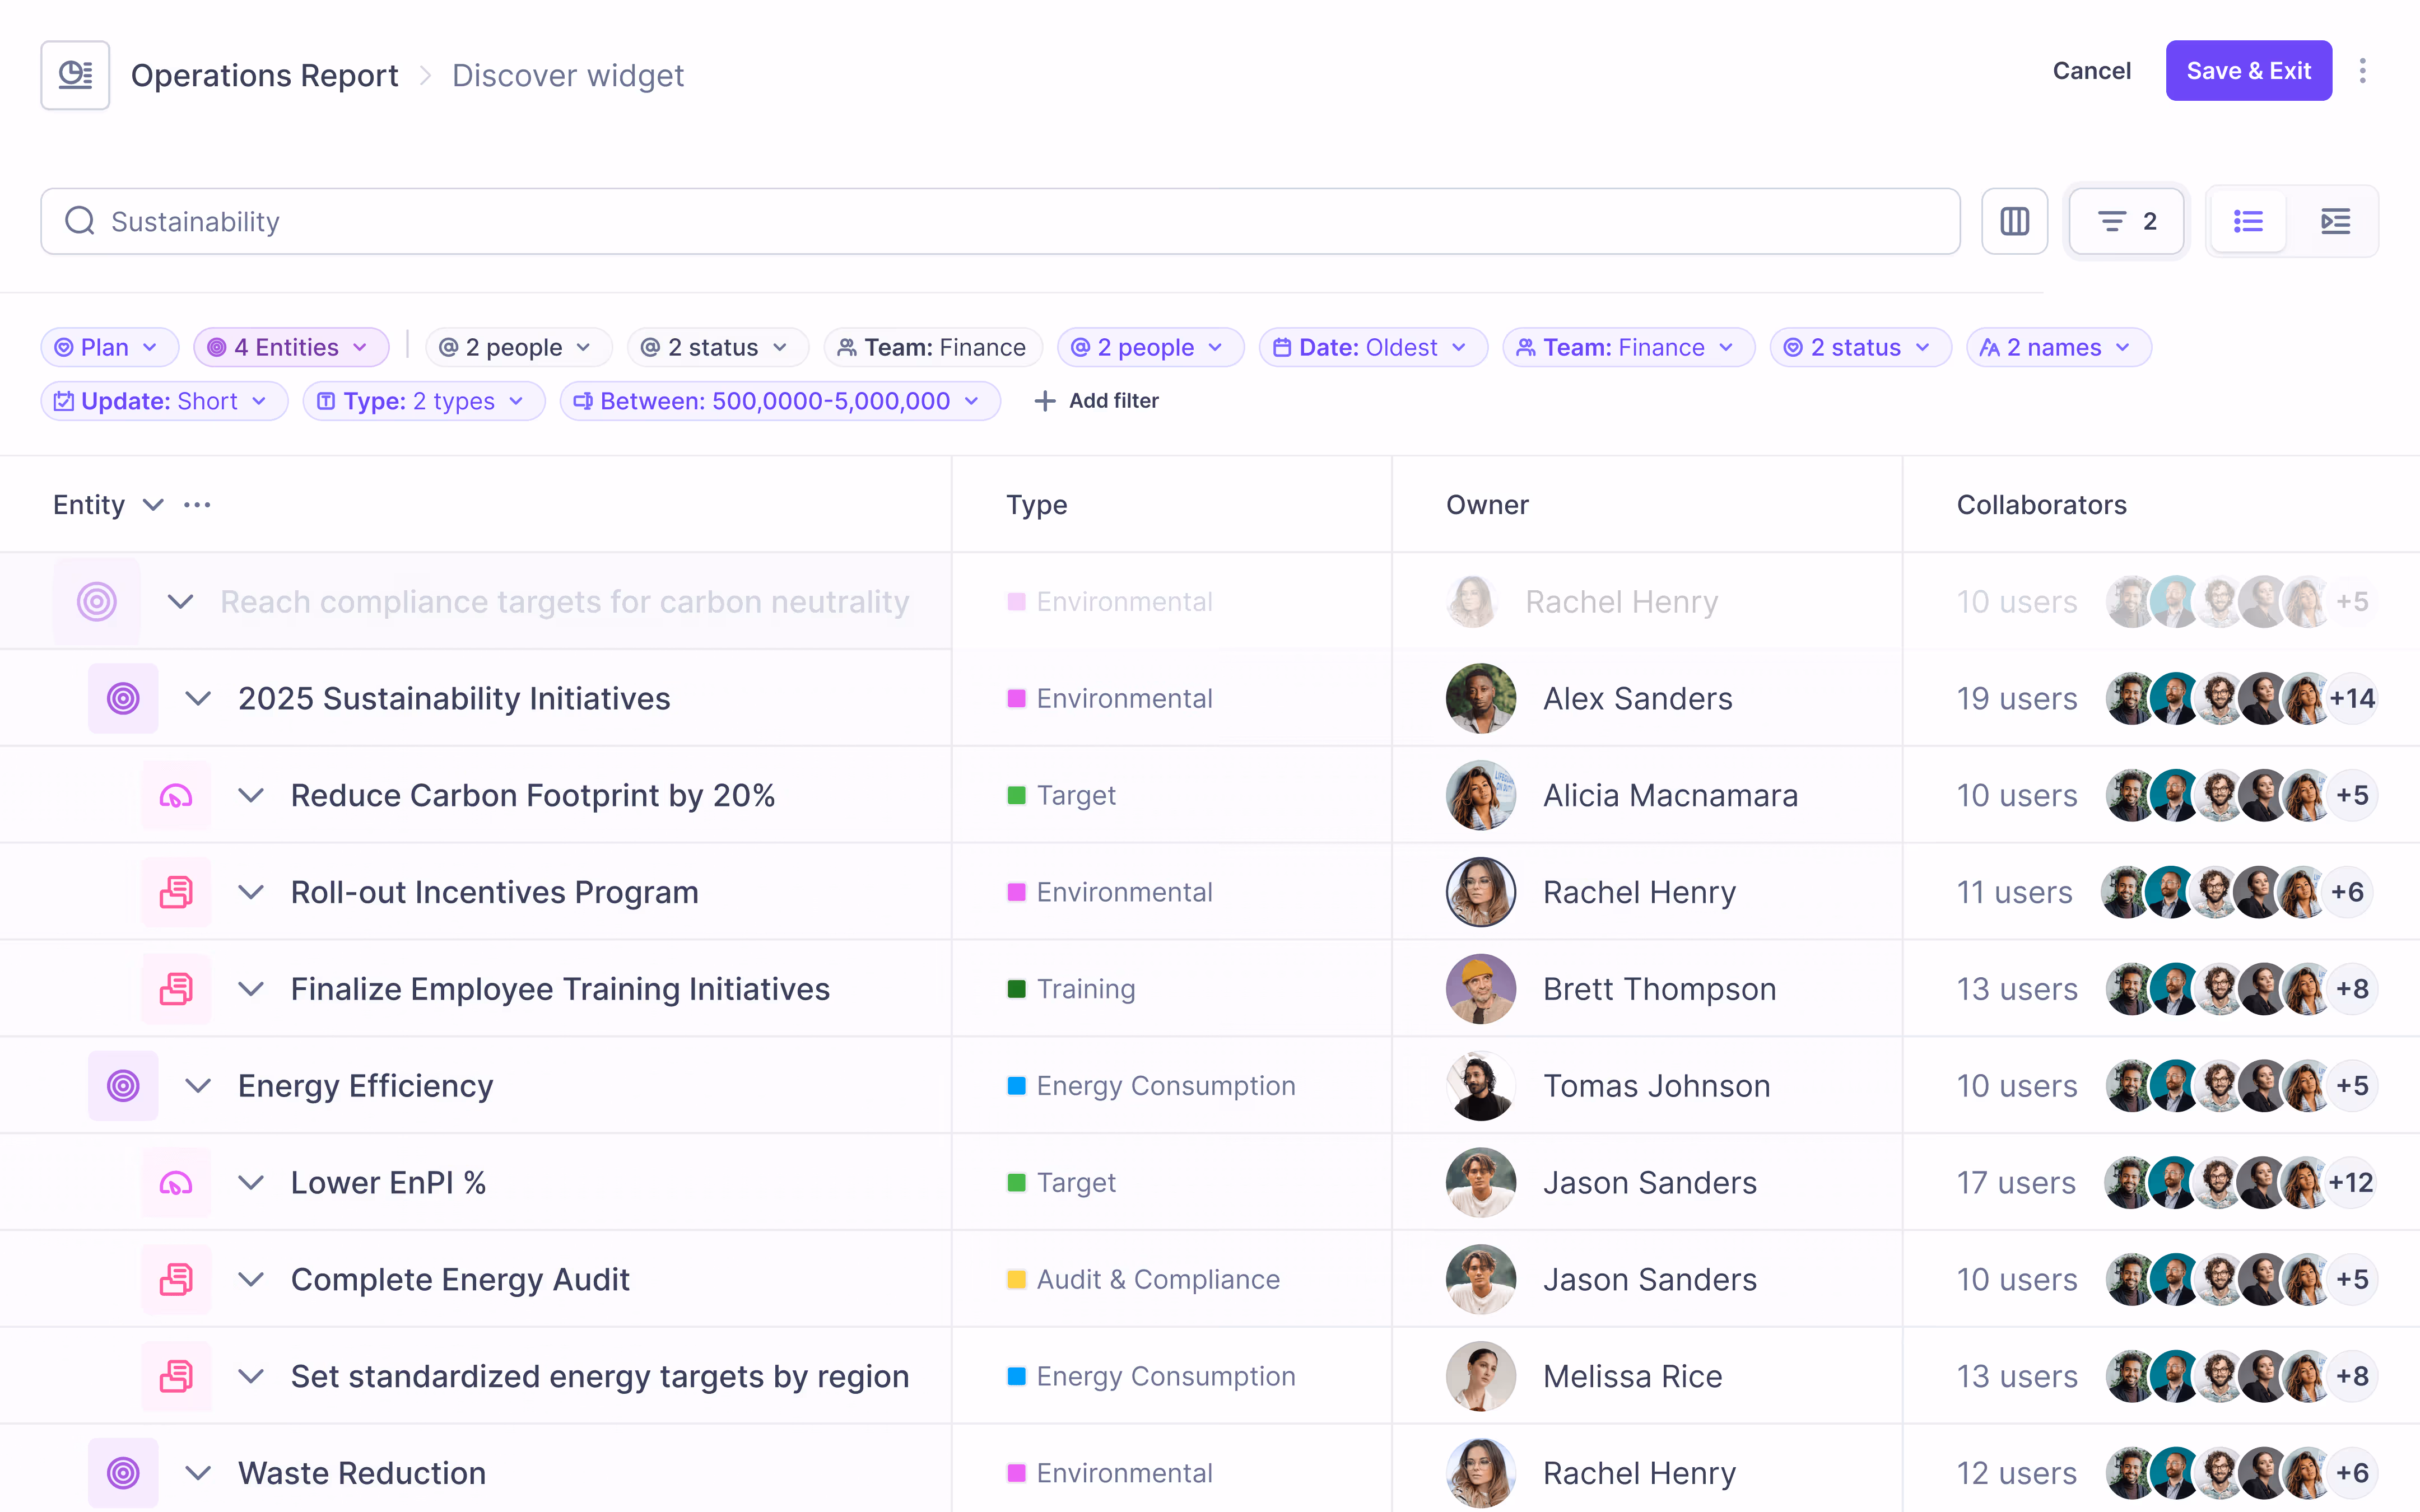The image size is (2420, 1512).
Task: Toggle the Plan filter chip
Action: 109,347
